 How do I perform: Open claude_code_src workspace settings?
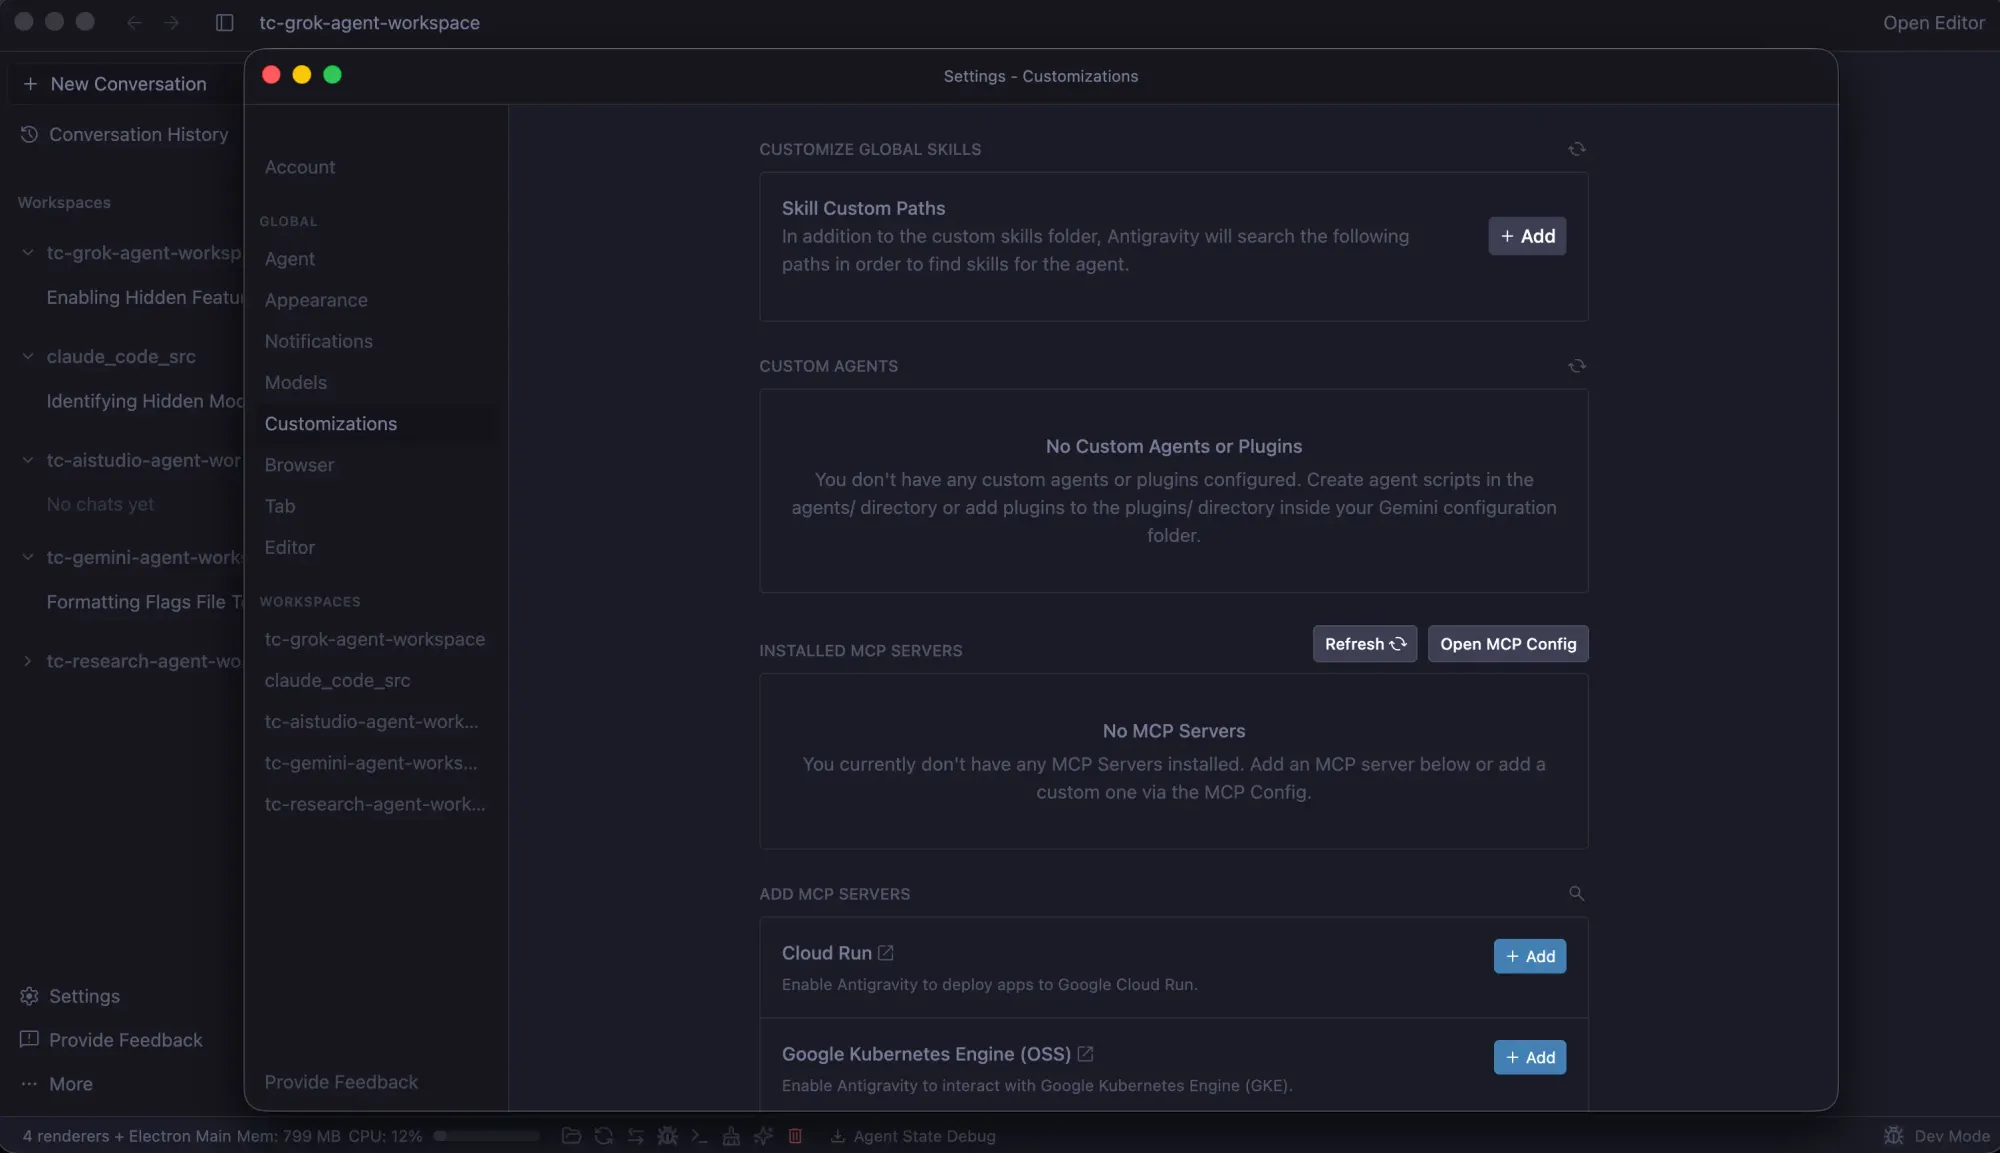pos(338,680)
